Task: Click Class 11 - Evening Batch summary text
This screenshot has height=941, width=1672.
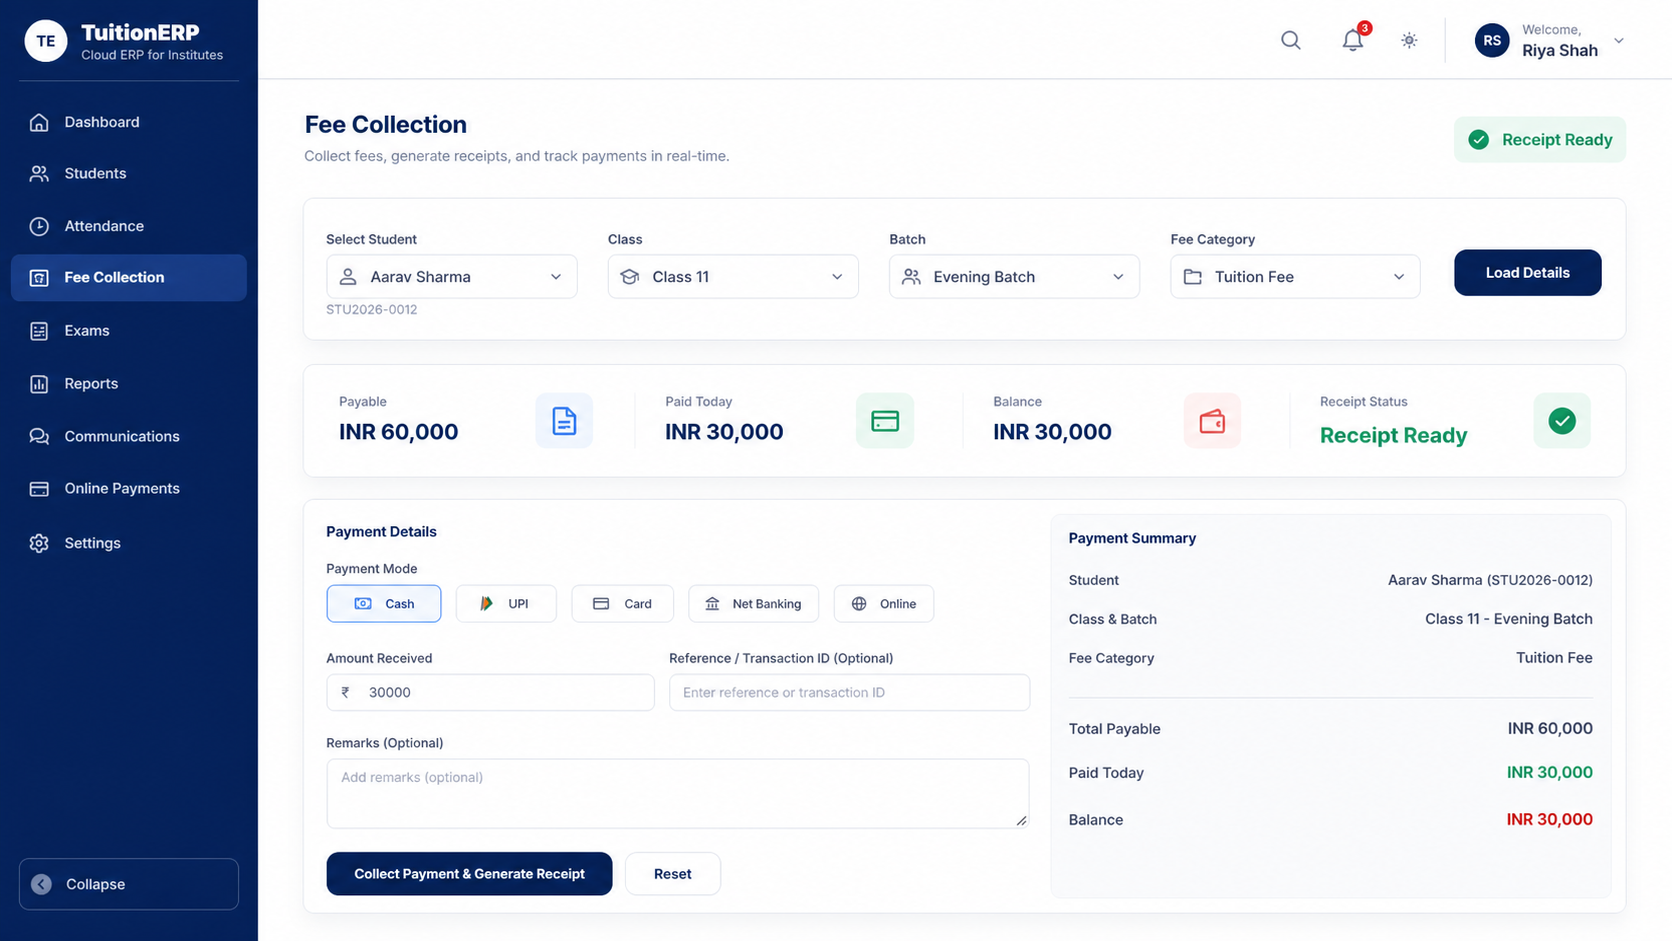Action: [1509, 619]
